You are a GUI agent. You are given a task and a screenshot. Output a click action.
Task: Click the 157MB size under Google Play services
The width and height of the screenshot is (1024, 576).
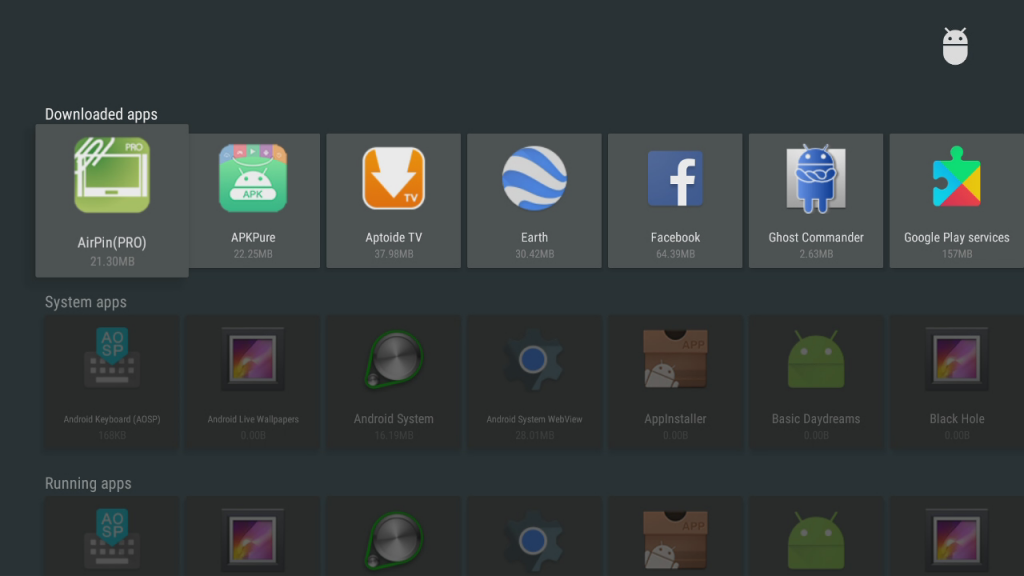pos(957,254)
